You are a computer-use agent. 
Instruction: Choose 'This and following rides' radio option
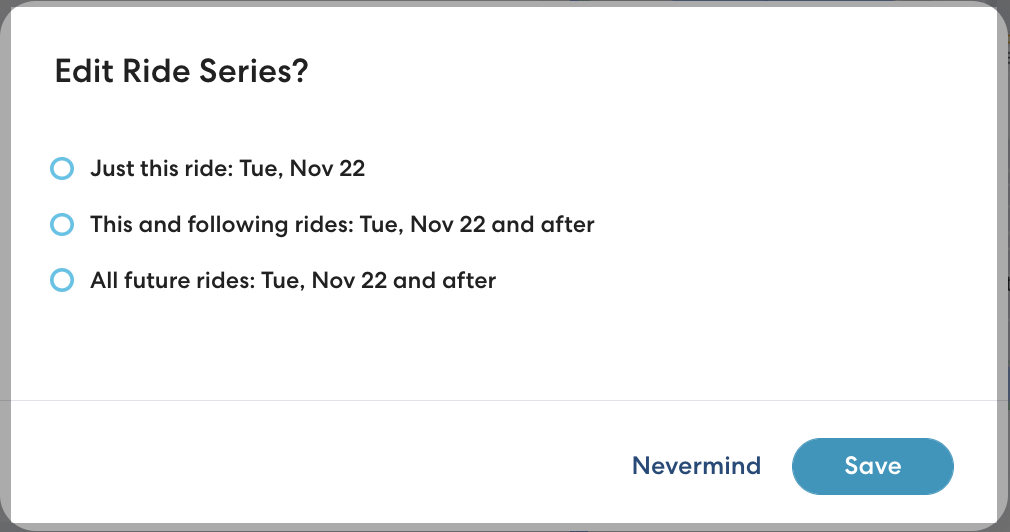pyautogui.click(x=62, y=225)
